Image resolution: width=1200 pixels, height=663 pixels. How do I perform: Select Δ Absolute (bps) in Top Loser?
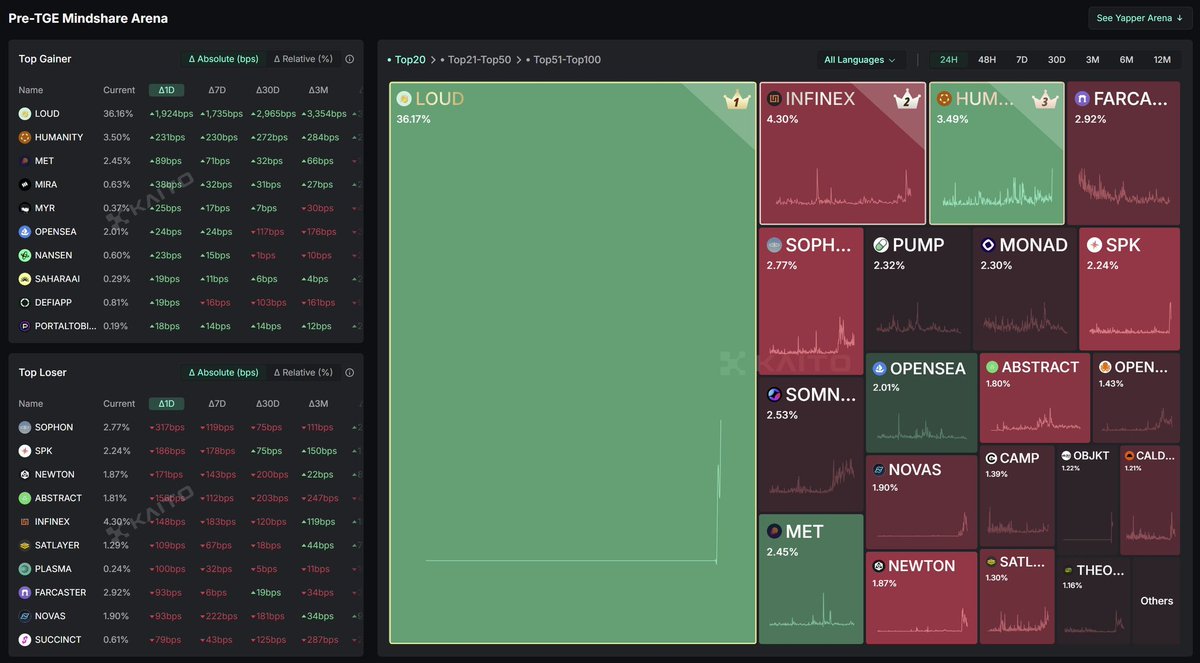[223, 372]
